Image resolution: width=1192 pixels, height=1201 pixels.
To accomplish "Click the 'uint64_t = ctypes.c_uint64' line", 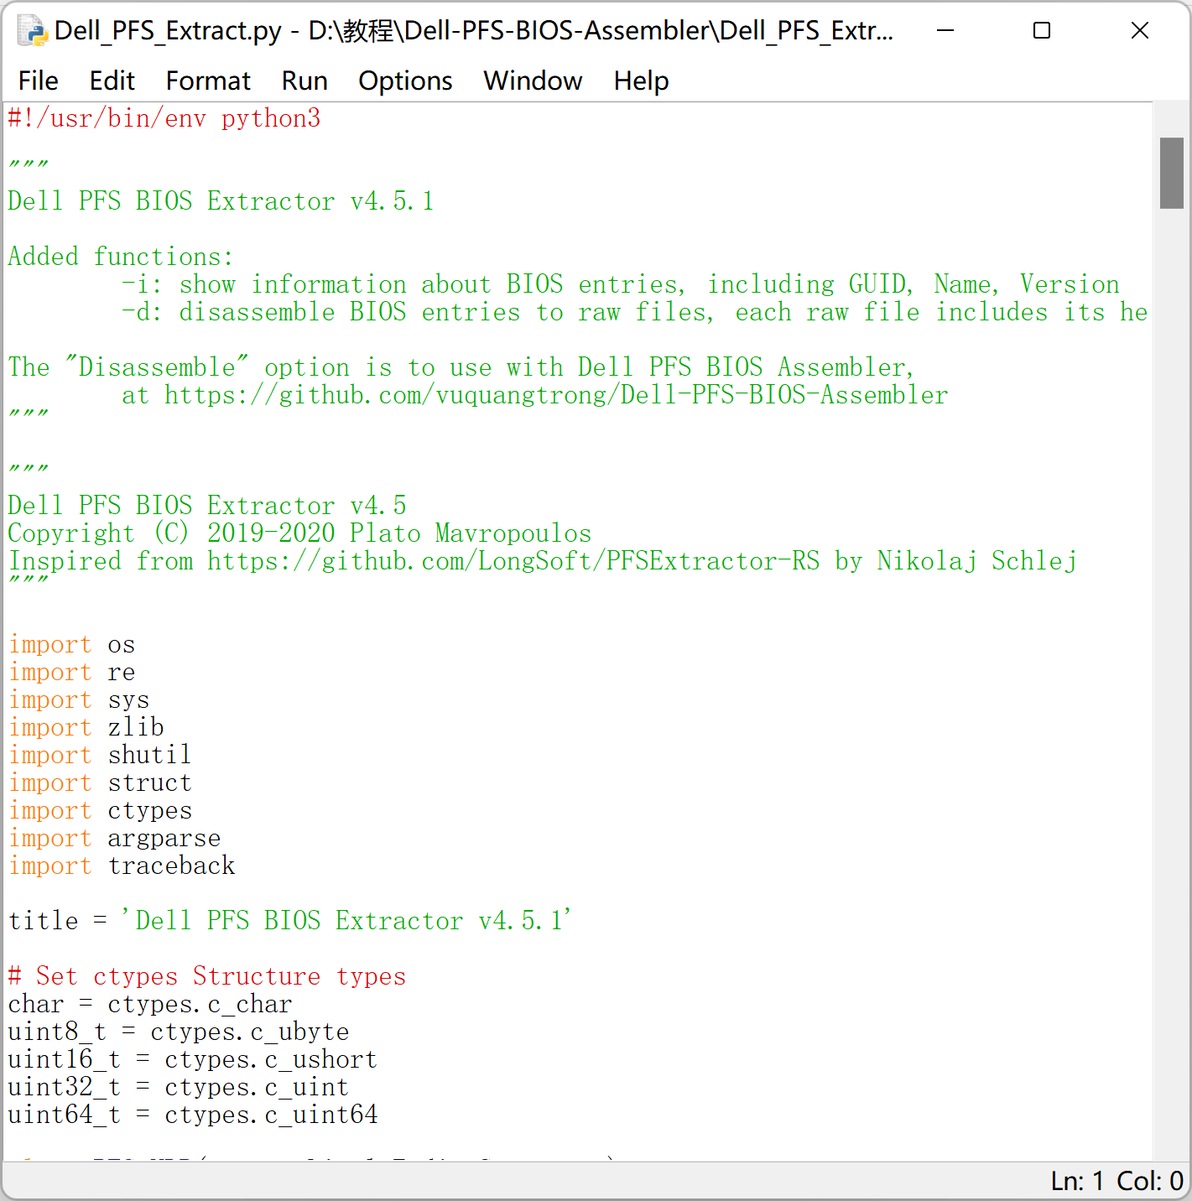I will tap(193, 1115).
